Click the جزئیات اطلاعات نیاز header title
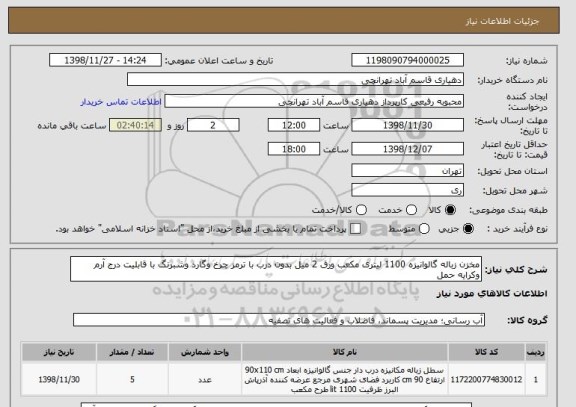The width and height of the screenshot is (576, 407). pos(502,21)
